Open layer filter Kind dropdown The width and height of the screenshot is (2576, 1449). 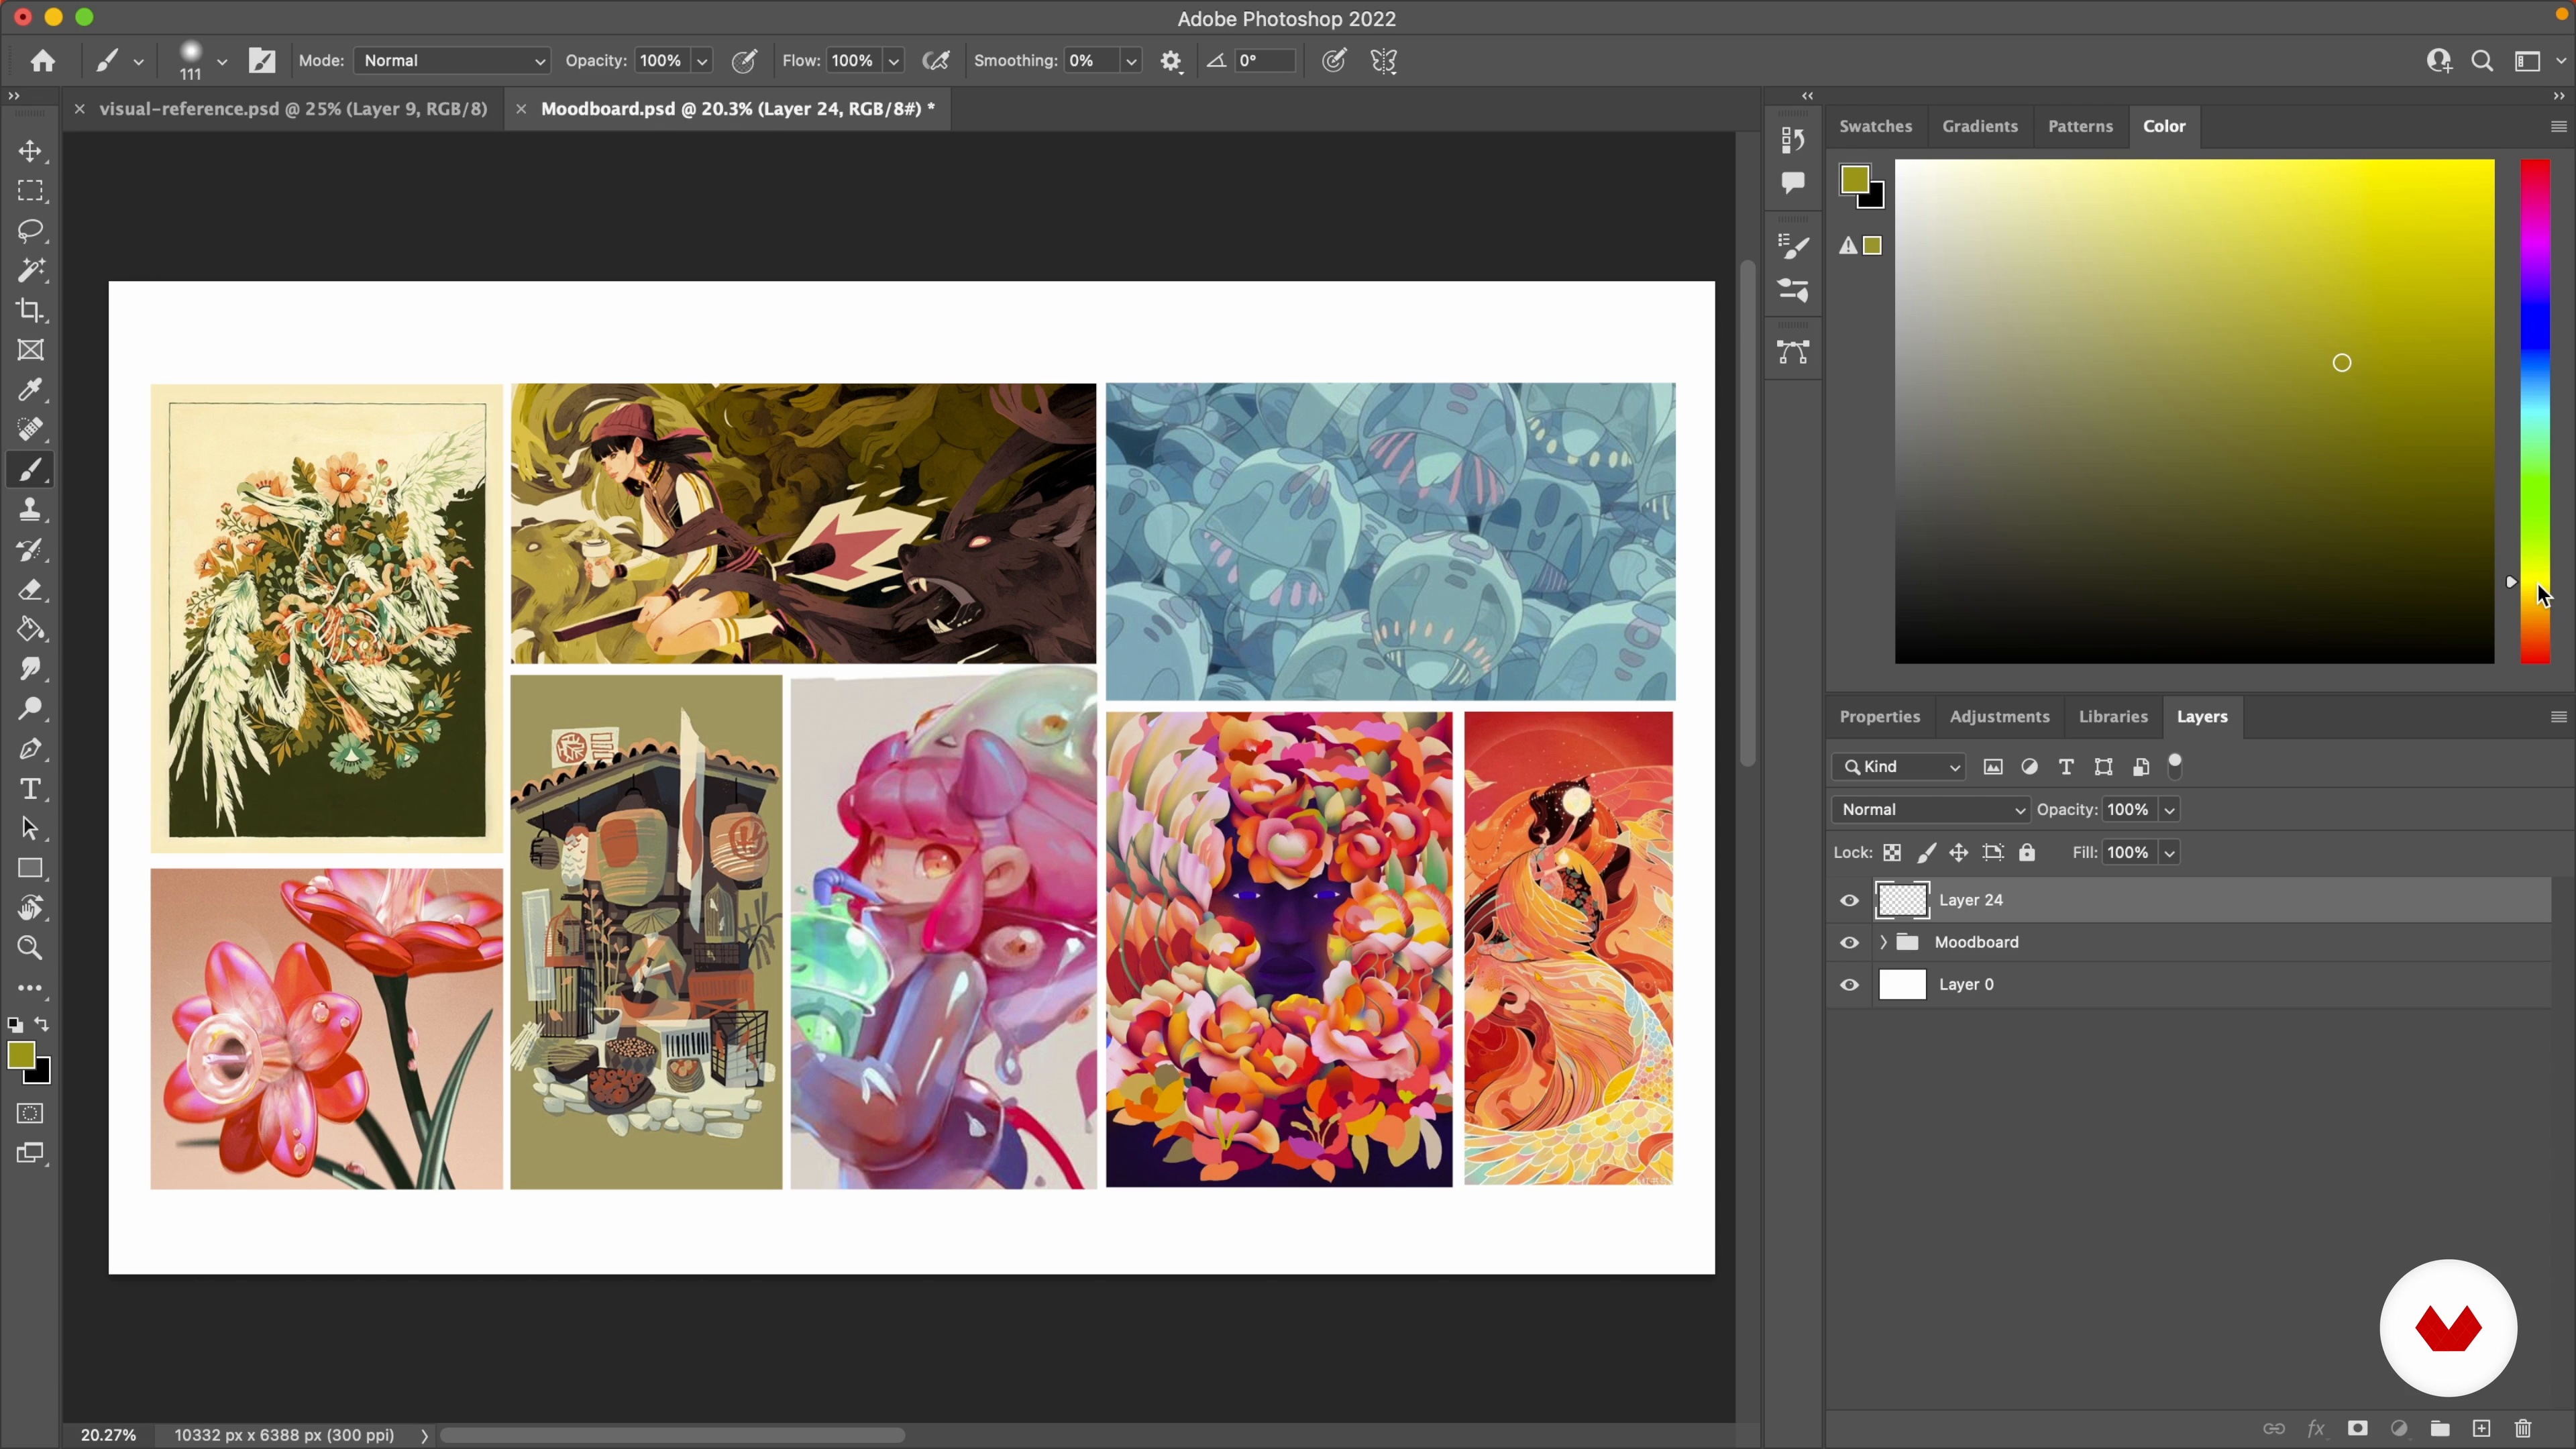pyautogui.click(x=1899, y=767)
